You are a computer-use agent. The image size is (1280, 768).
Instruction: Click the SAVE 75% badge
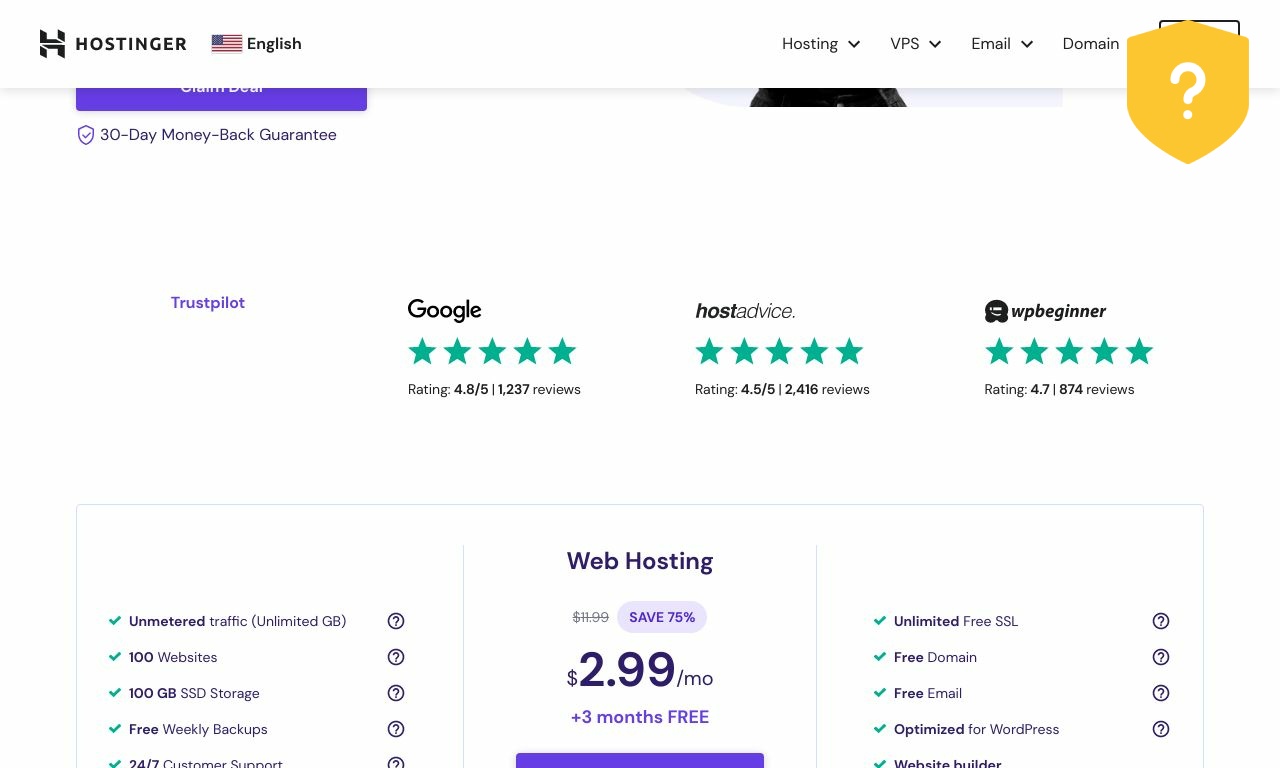point(662,617)
